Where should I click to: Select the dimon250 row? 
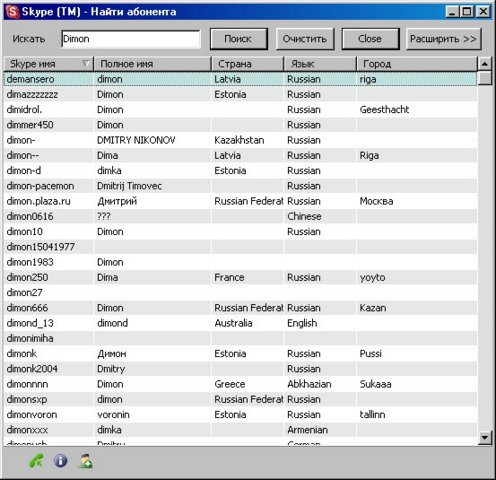pos(240,277)
